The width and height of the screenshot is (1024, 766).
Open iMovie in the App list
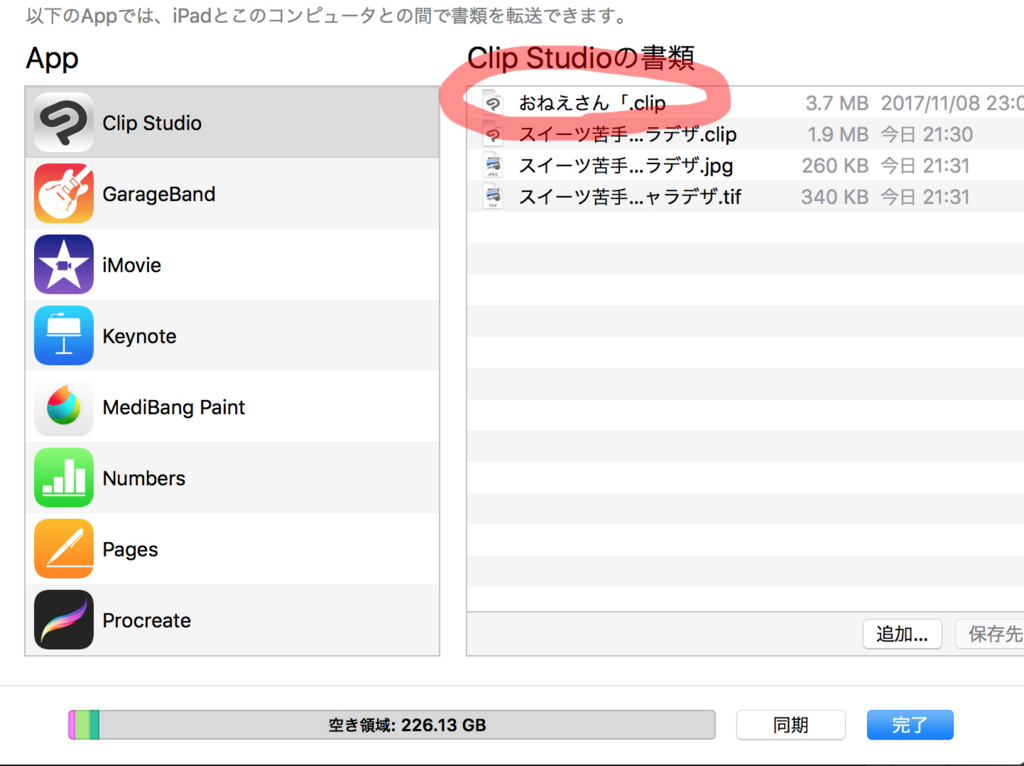64,265
